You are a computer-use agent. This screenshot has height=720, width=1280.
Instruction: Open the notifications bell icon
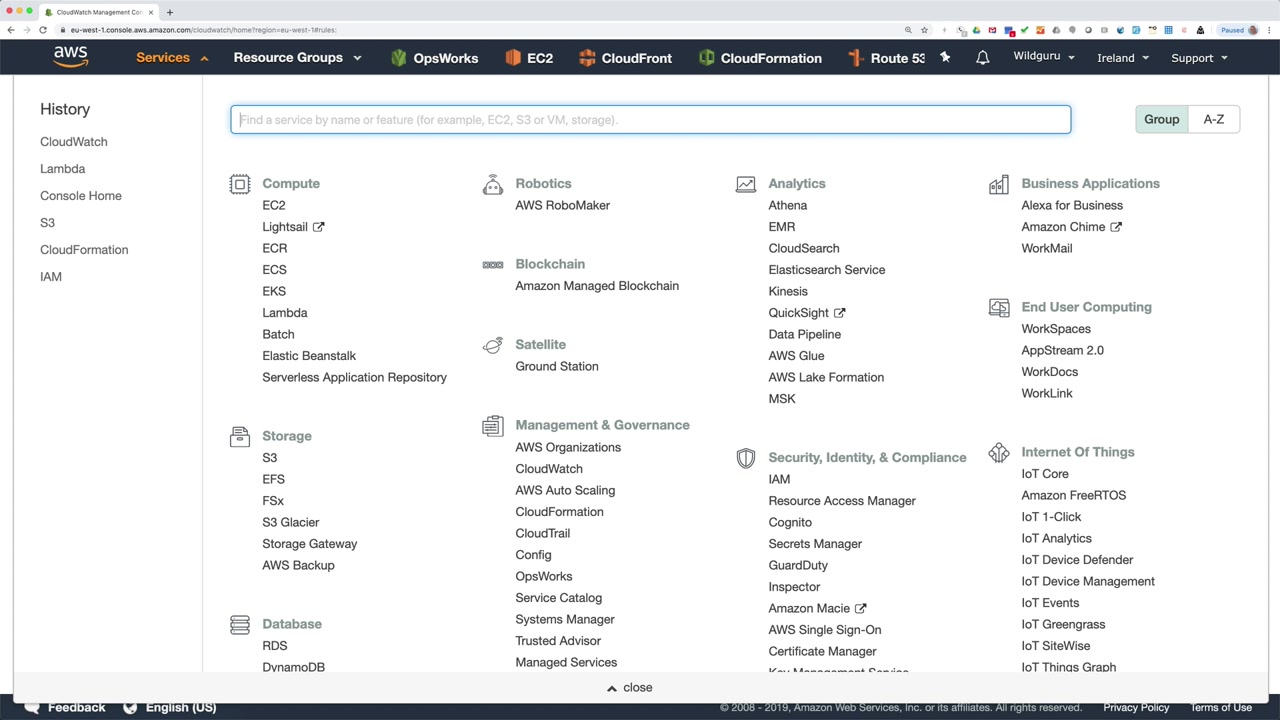[982, 58]
